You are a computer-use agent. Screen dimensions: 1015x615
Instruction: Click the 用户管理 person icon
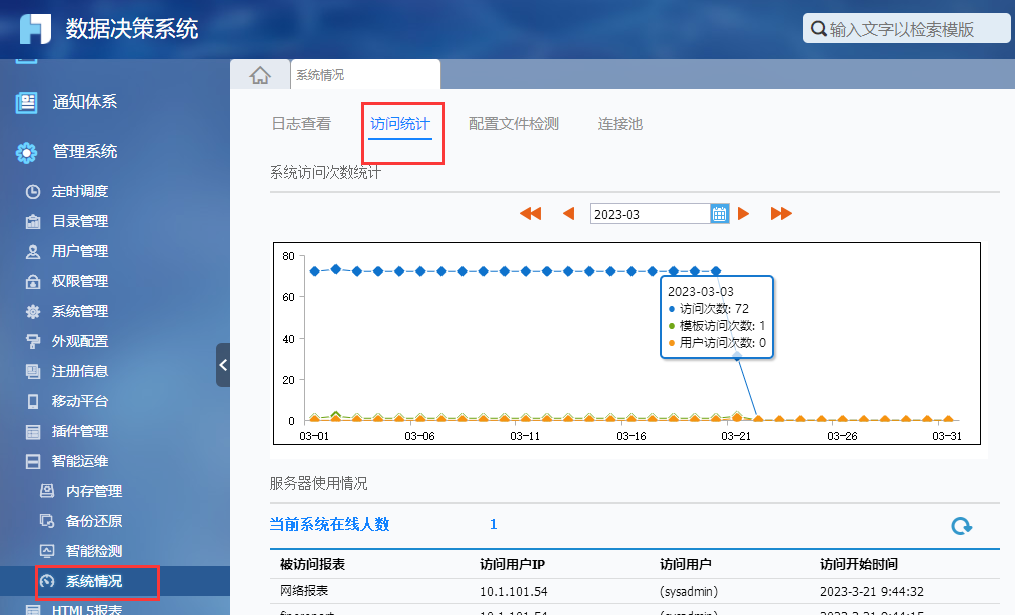[x=33, y=252]
